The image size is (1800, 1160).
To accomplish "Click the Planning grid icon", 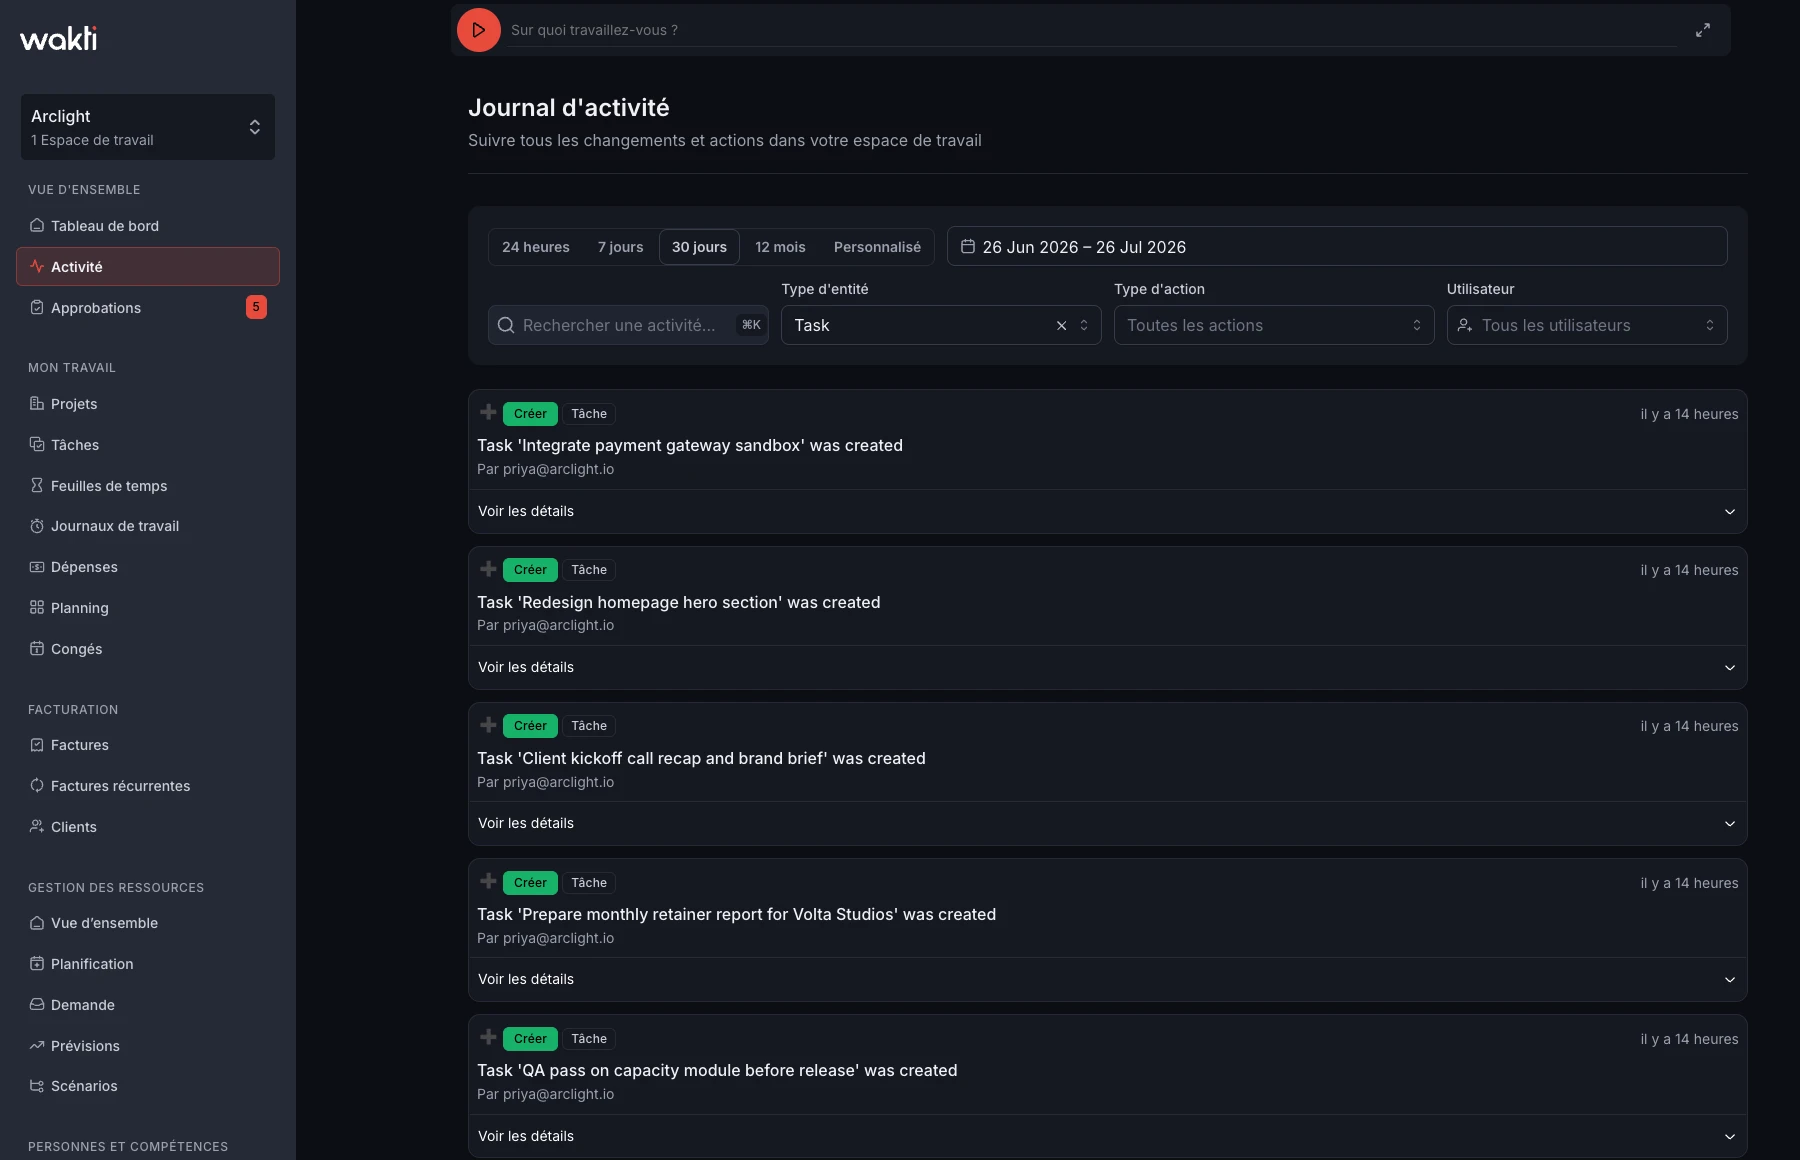I will pos(37,608).
